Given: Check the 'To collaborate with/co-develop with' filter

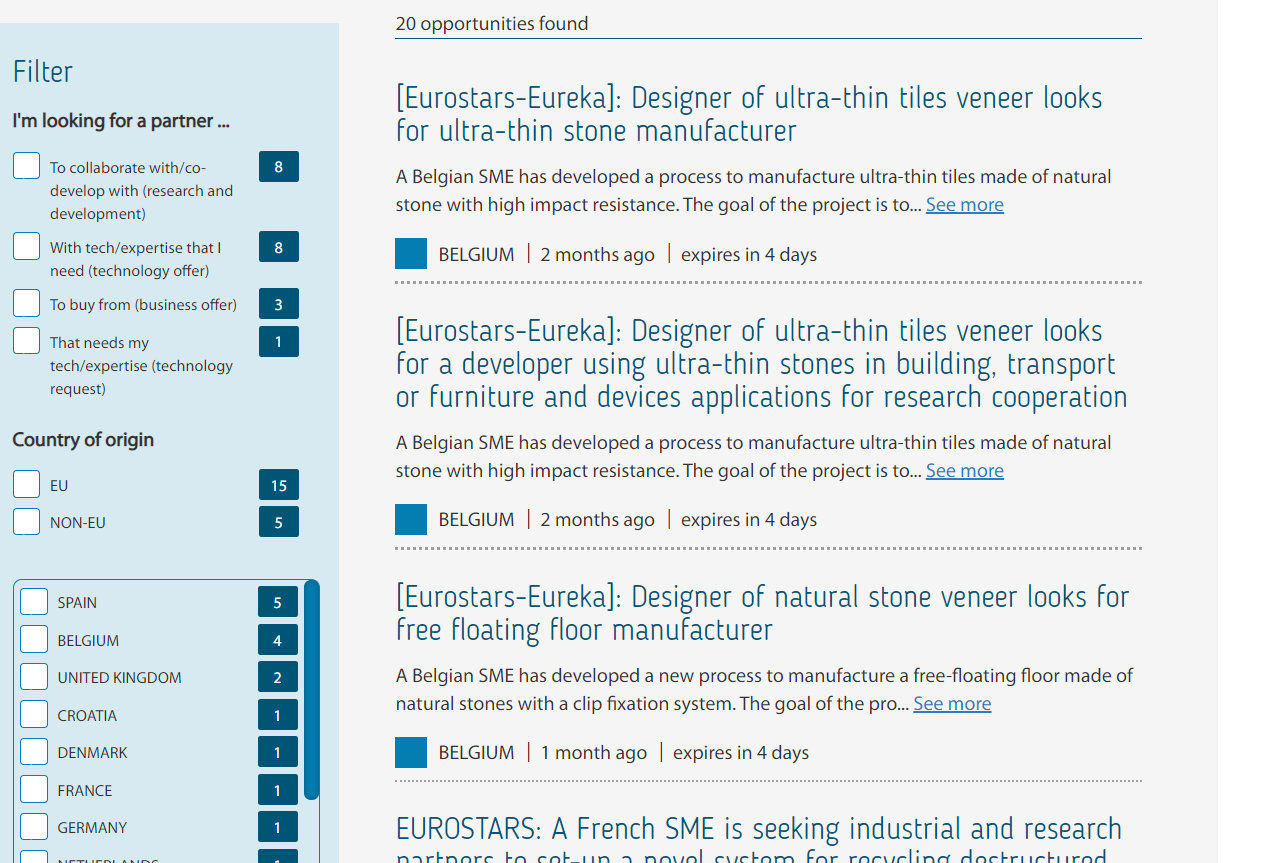Looking at the screenshot, I should coord(27,166).
